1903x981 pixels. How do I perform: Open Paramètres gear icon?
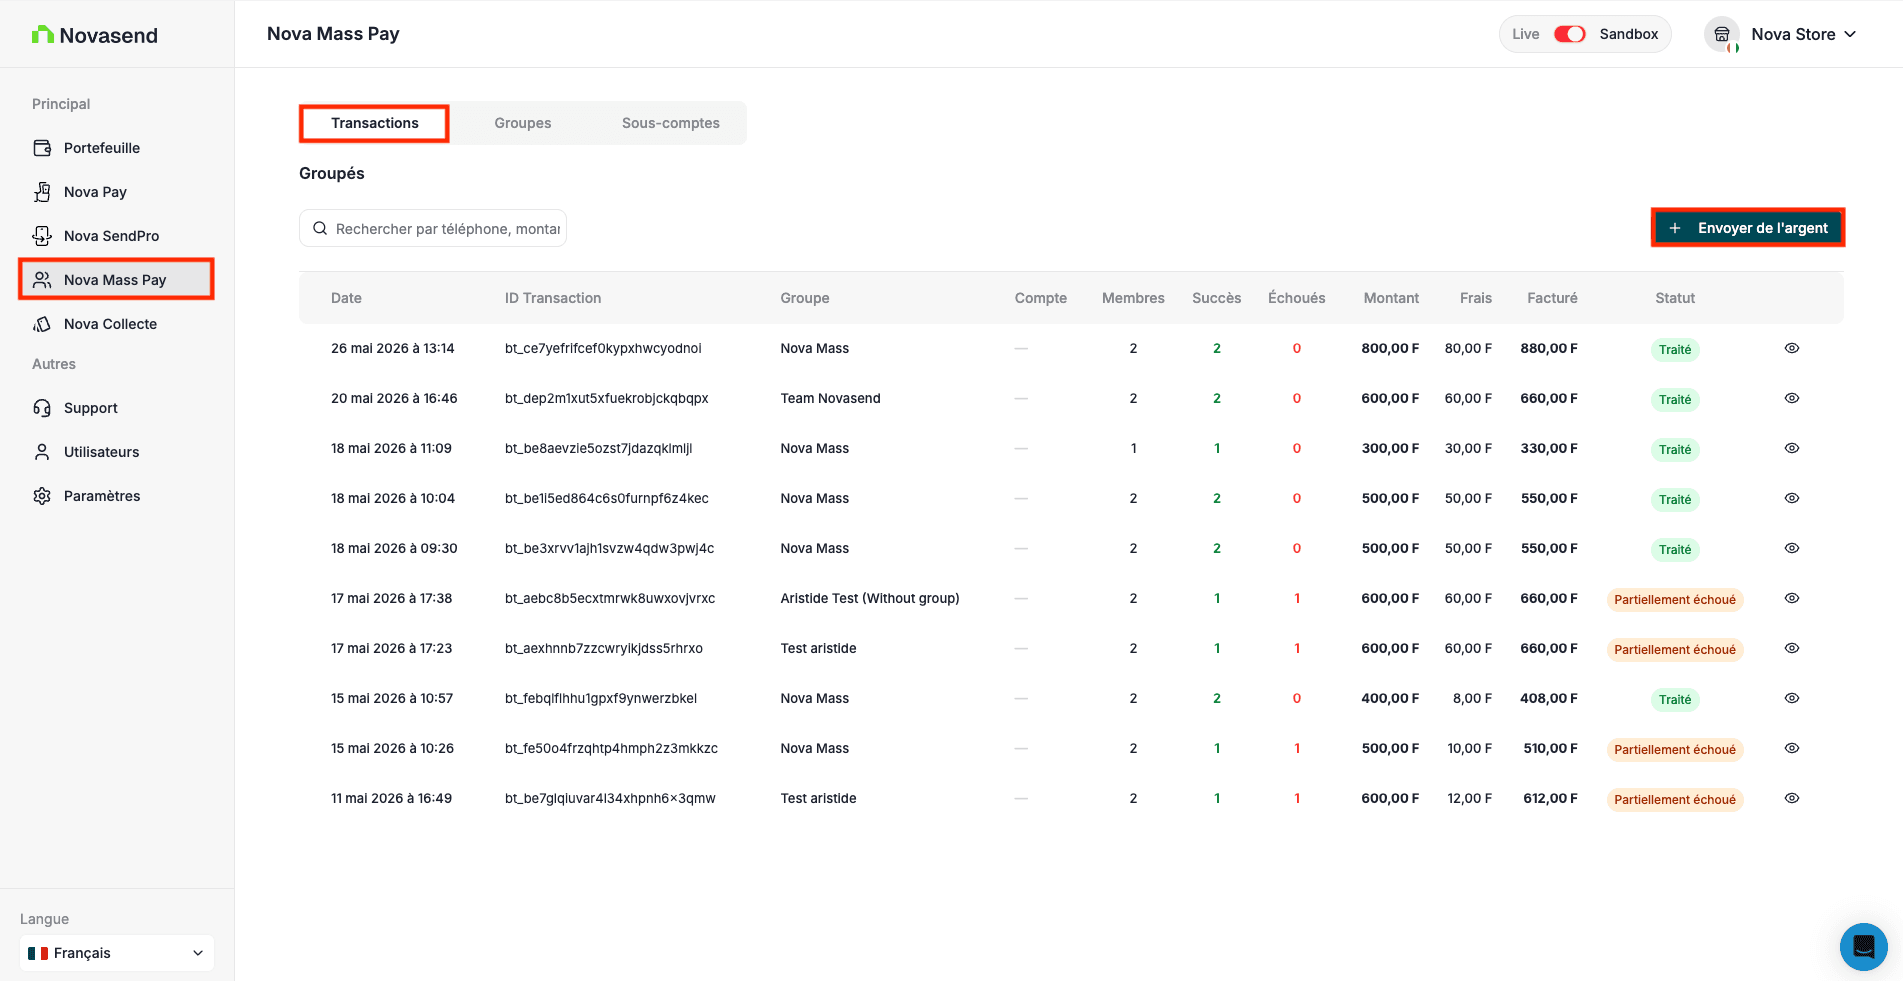(x=42, y=496)
